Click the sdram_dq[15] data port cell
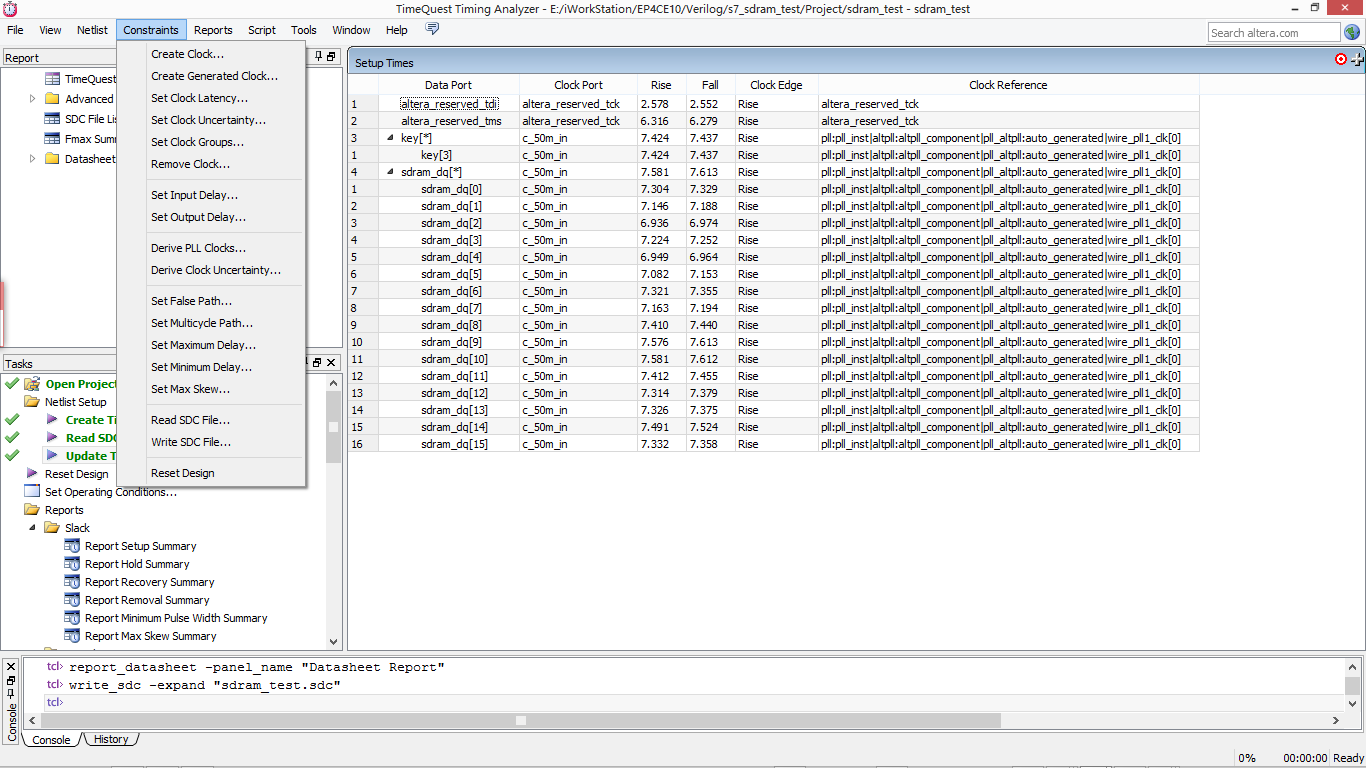 (450, 444)
